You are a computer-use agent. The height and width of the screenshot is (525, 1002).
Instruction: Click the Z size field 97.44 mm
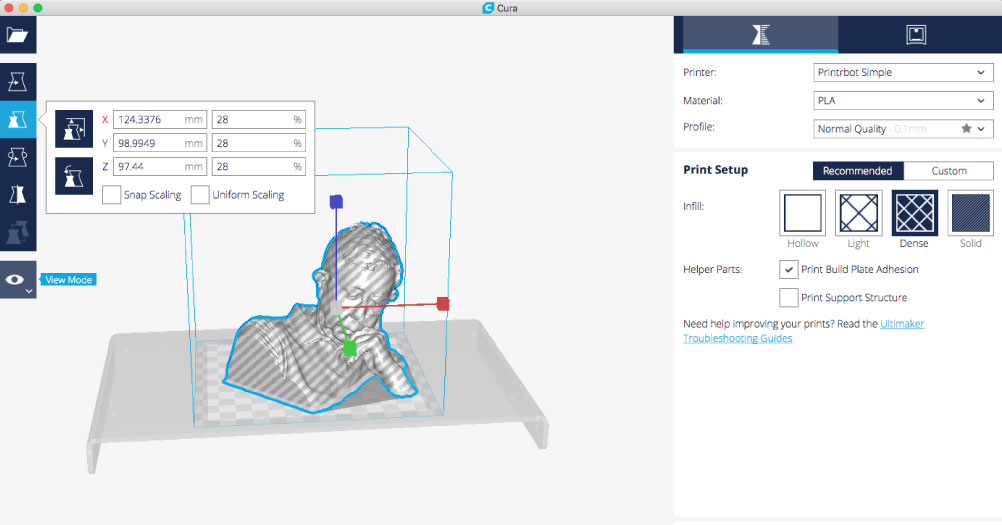click(x=160, y=166)
